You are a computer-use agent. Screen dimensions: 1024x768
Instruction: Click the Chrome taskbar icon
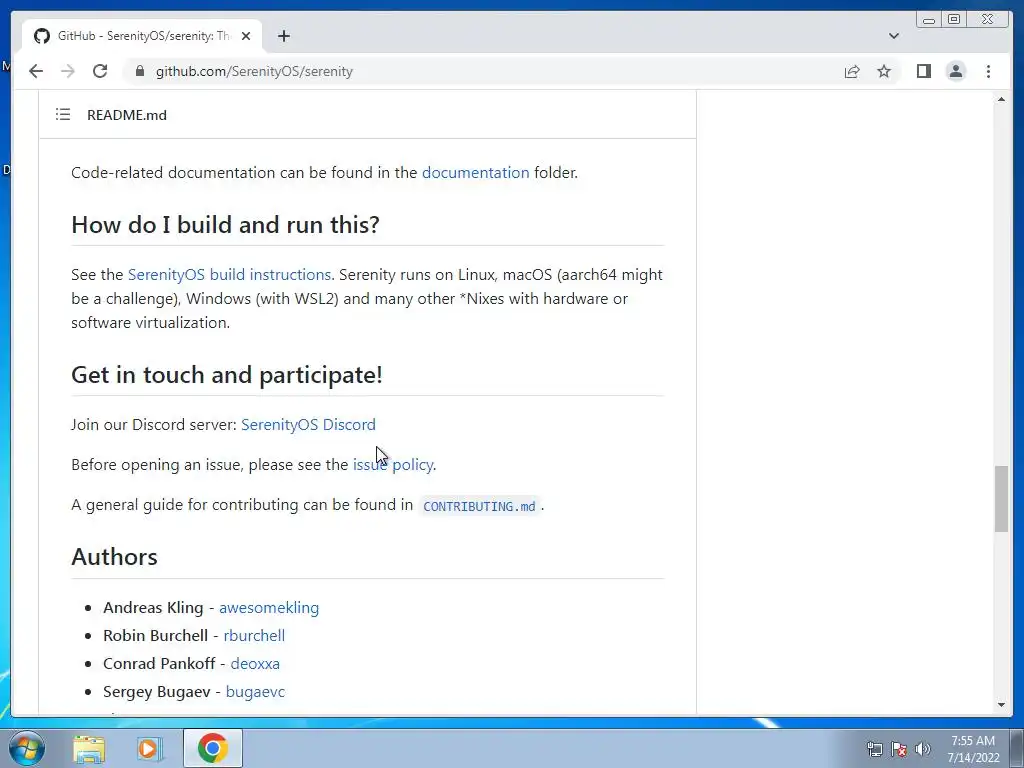[213, 748]
